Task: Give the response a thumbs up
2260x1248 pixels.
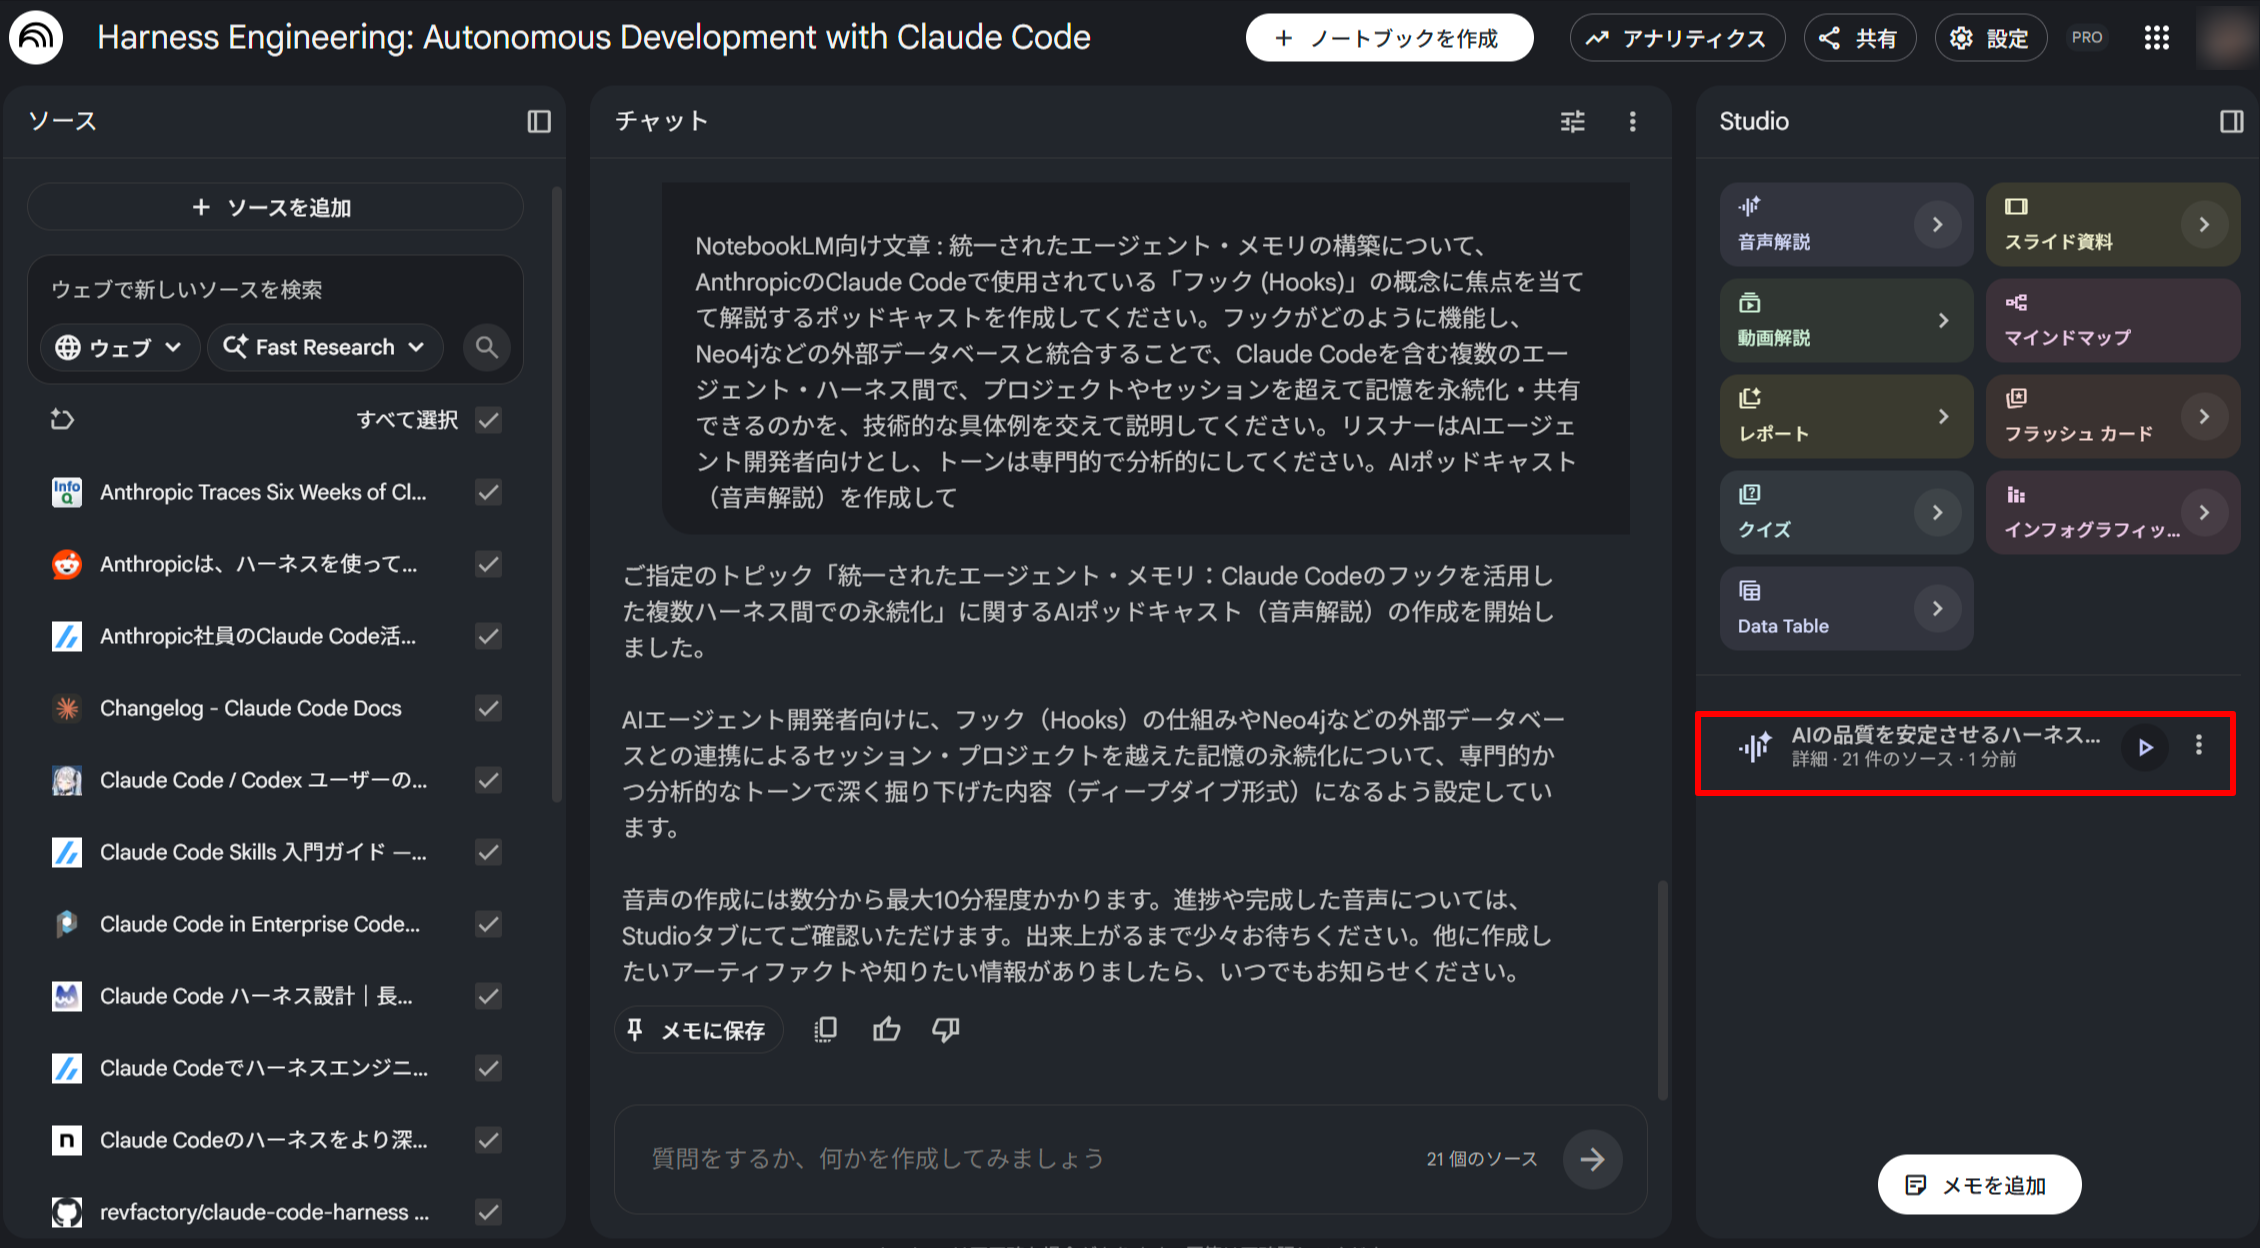Action: (x=886, y=1029)
